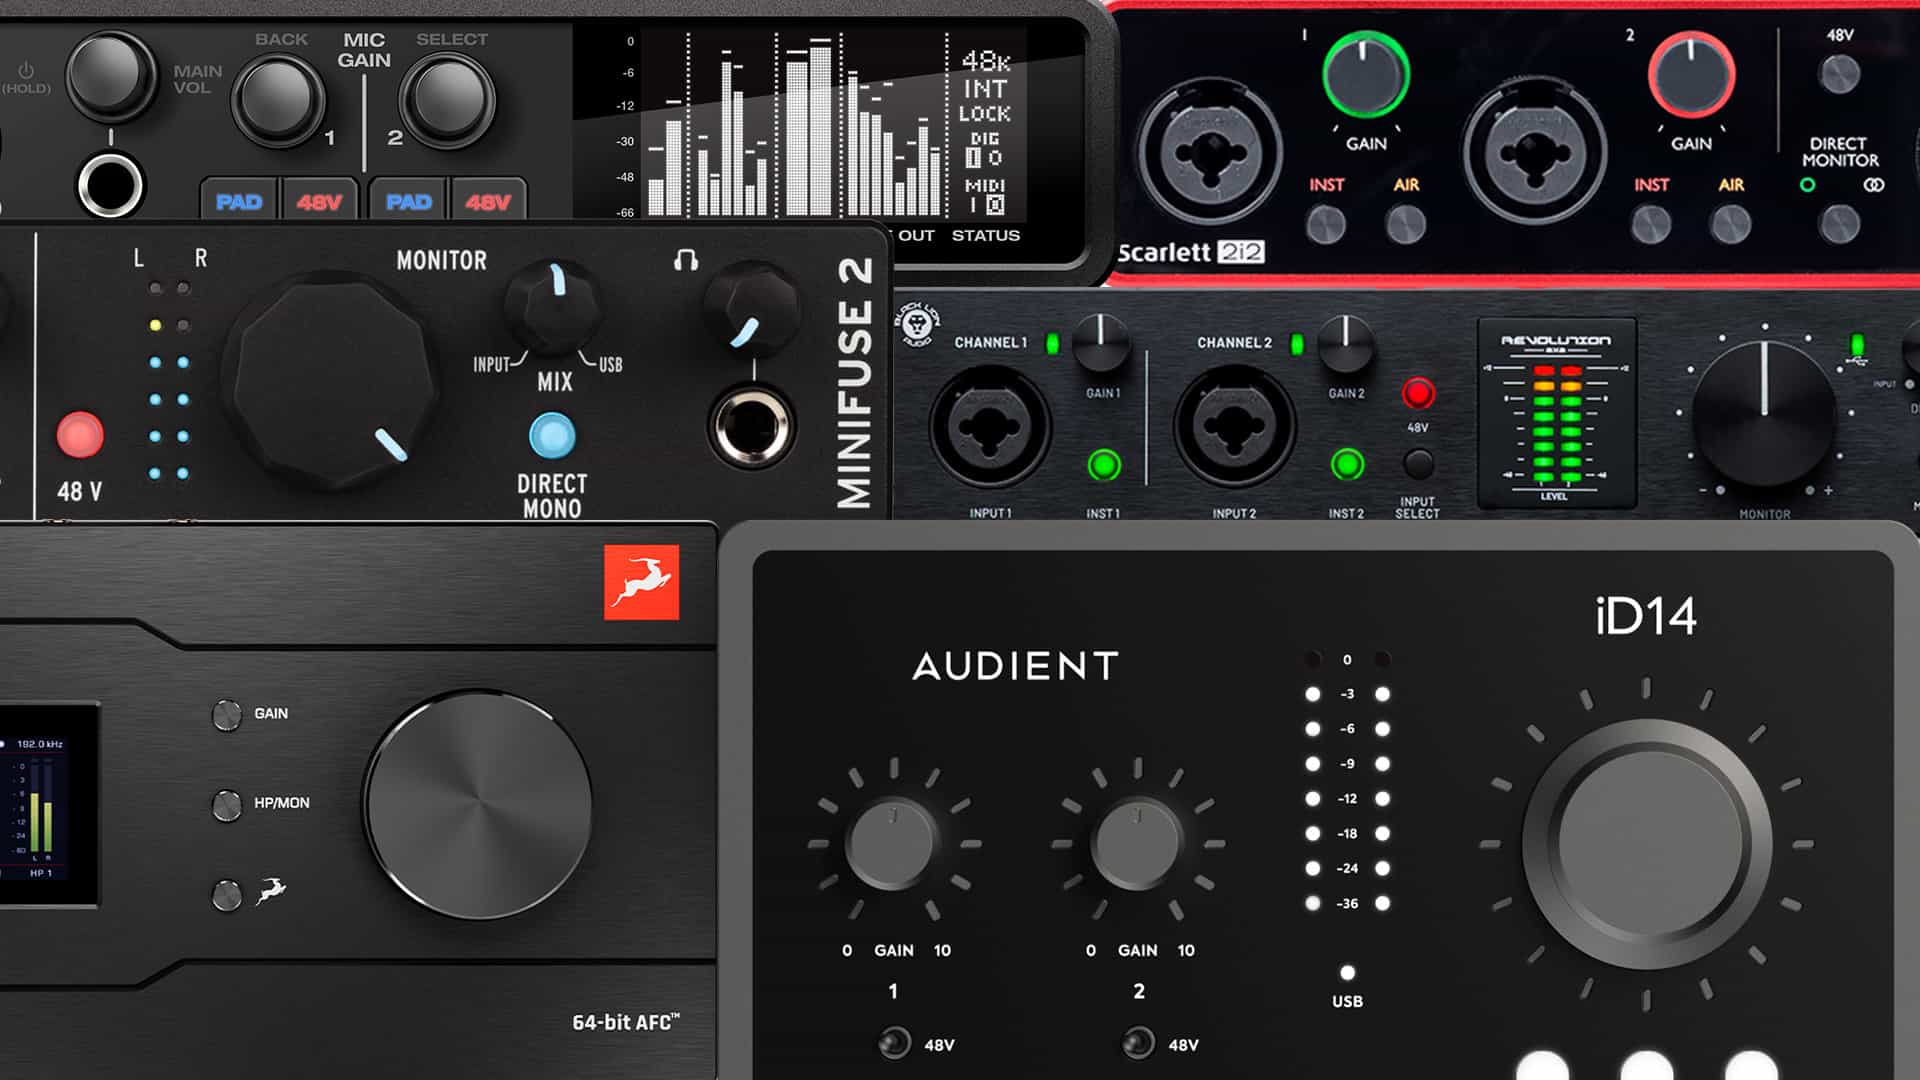Screen dimensions: 1920x1080
Task: Enable the first 48V button next to PAD
Action: click(x=320, y=201)
